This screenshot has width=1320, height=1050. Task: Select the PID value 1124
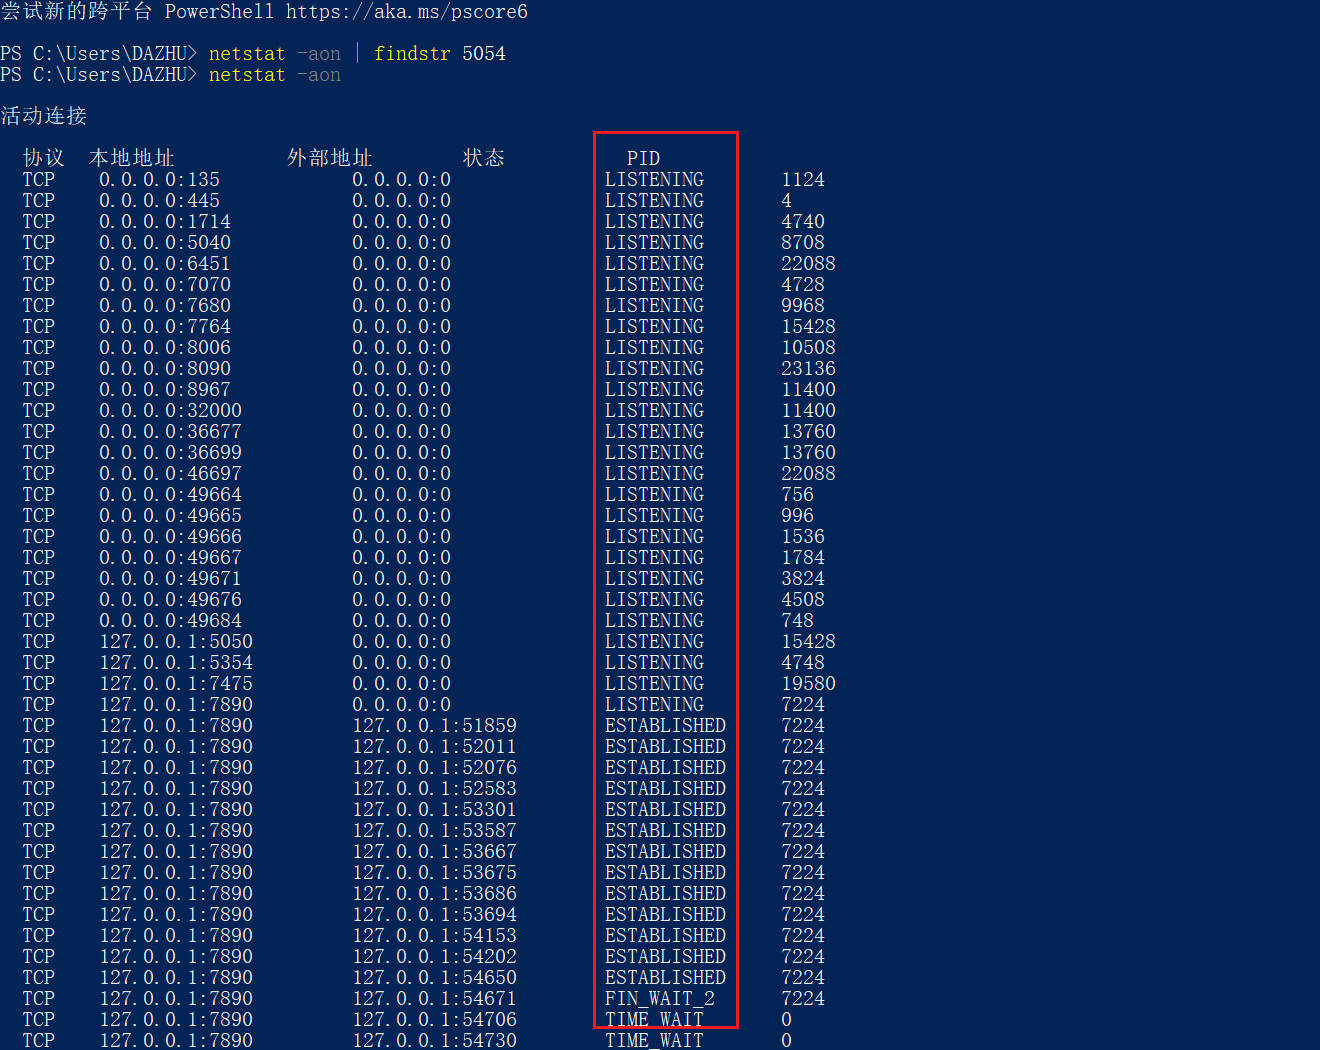(x=803, y=180)
